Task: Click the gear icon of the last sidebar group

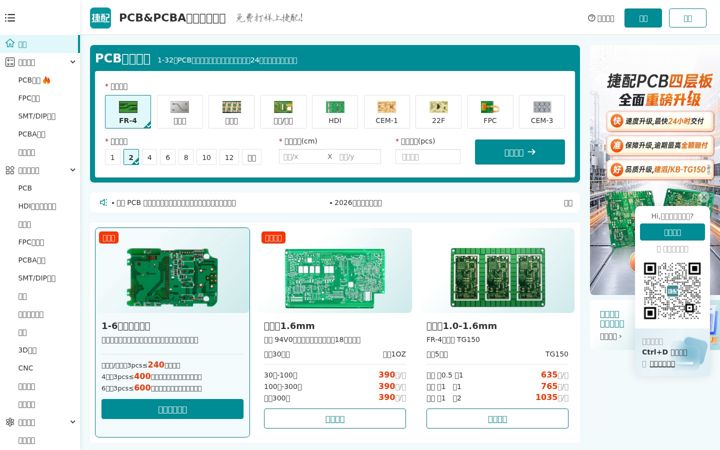Action: click(10, 422)
